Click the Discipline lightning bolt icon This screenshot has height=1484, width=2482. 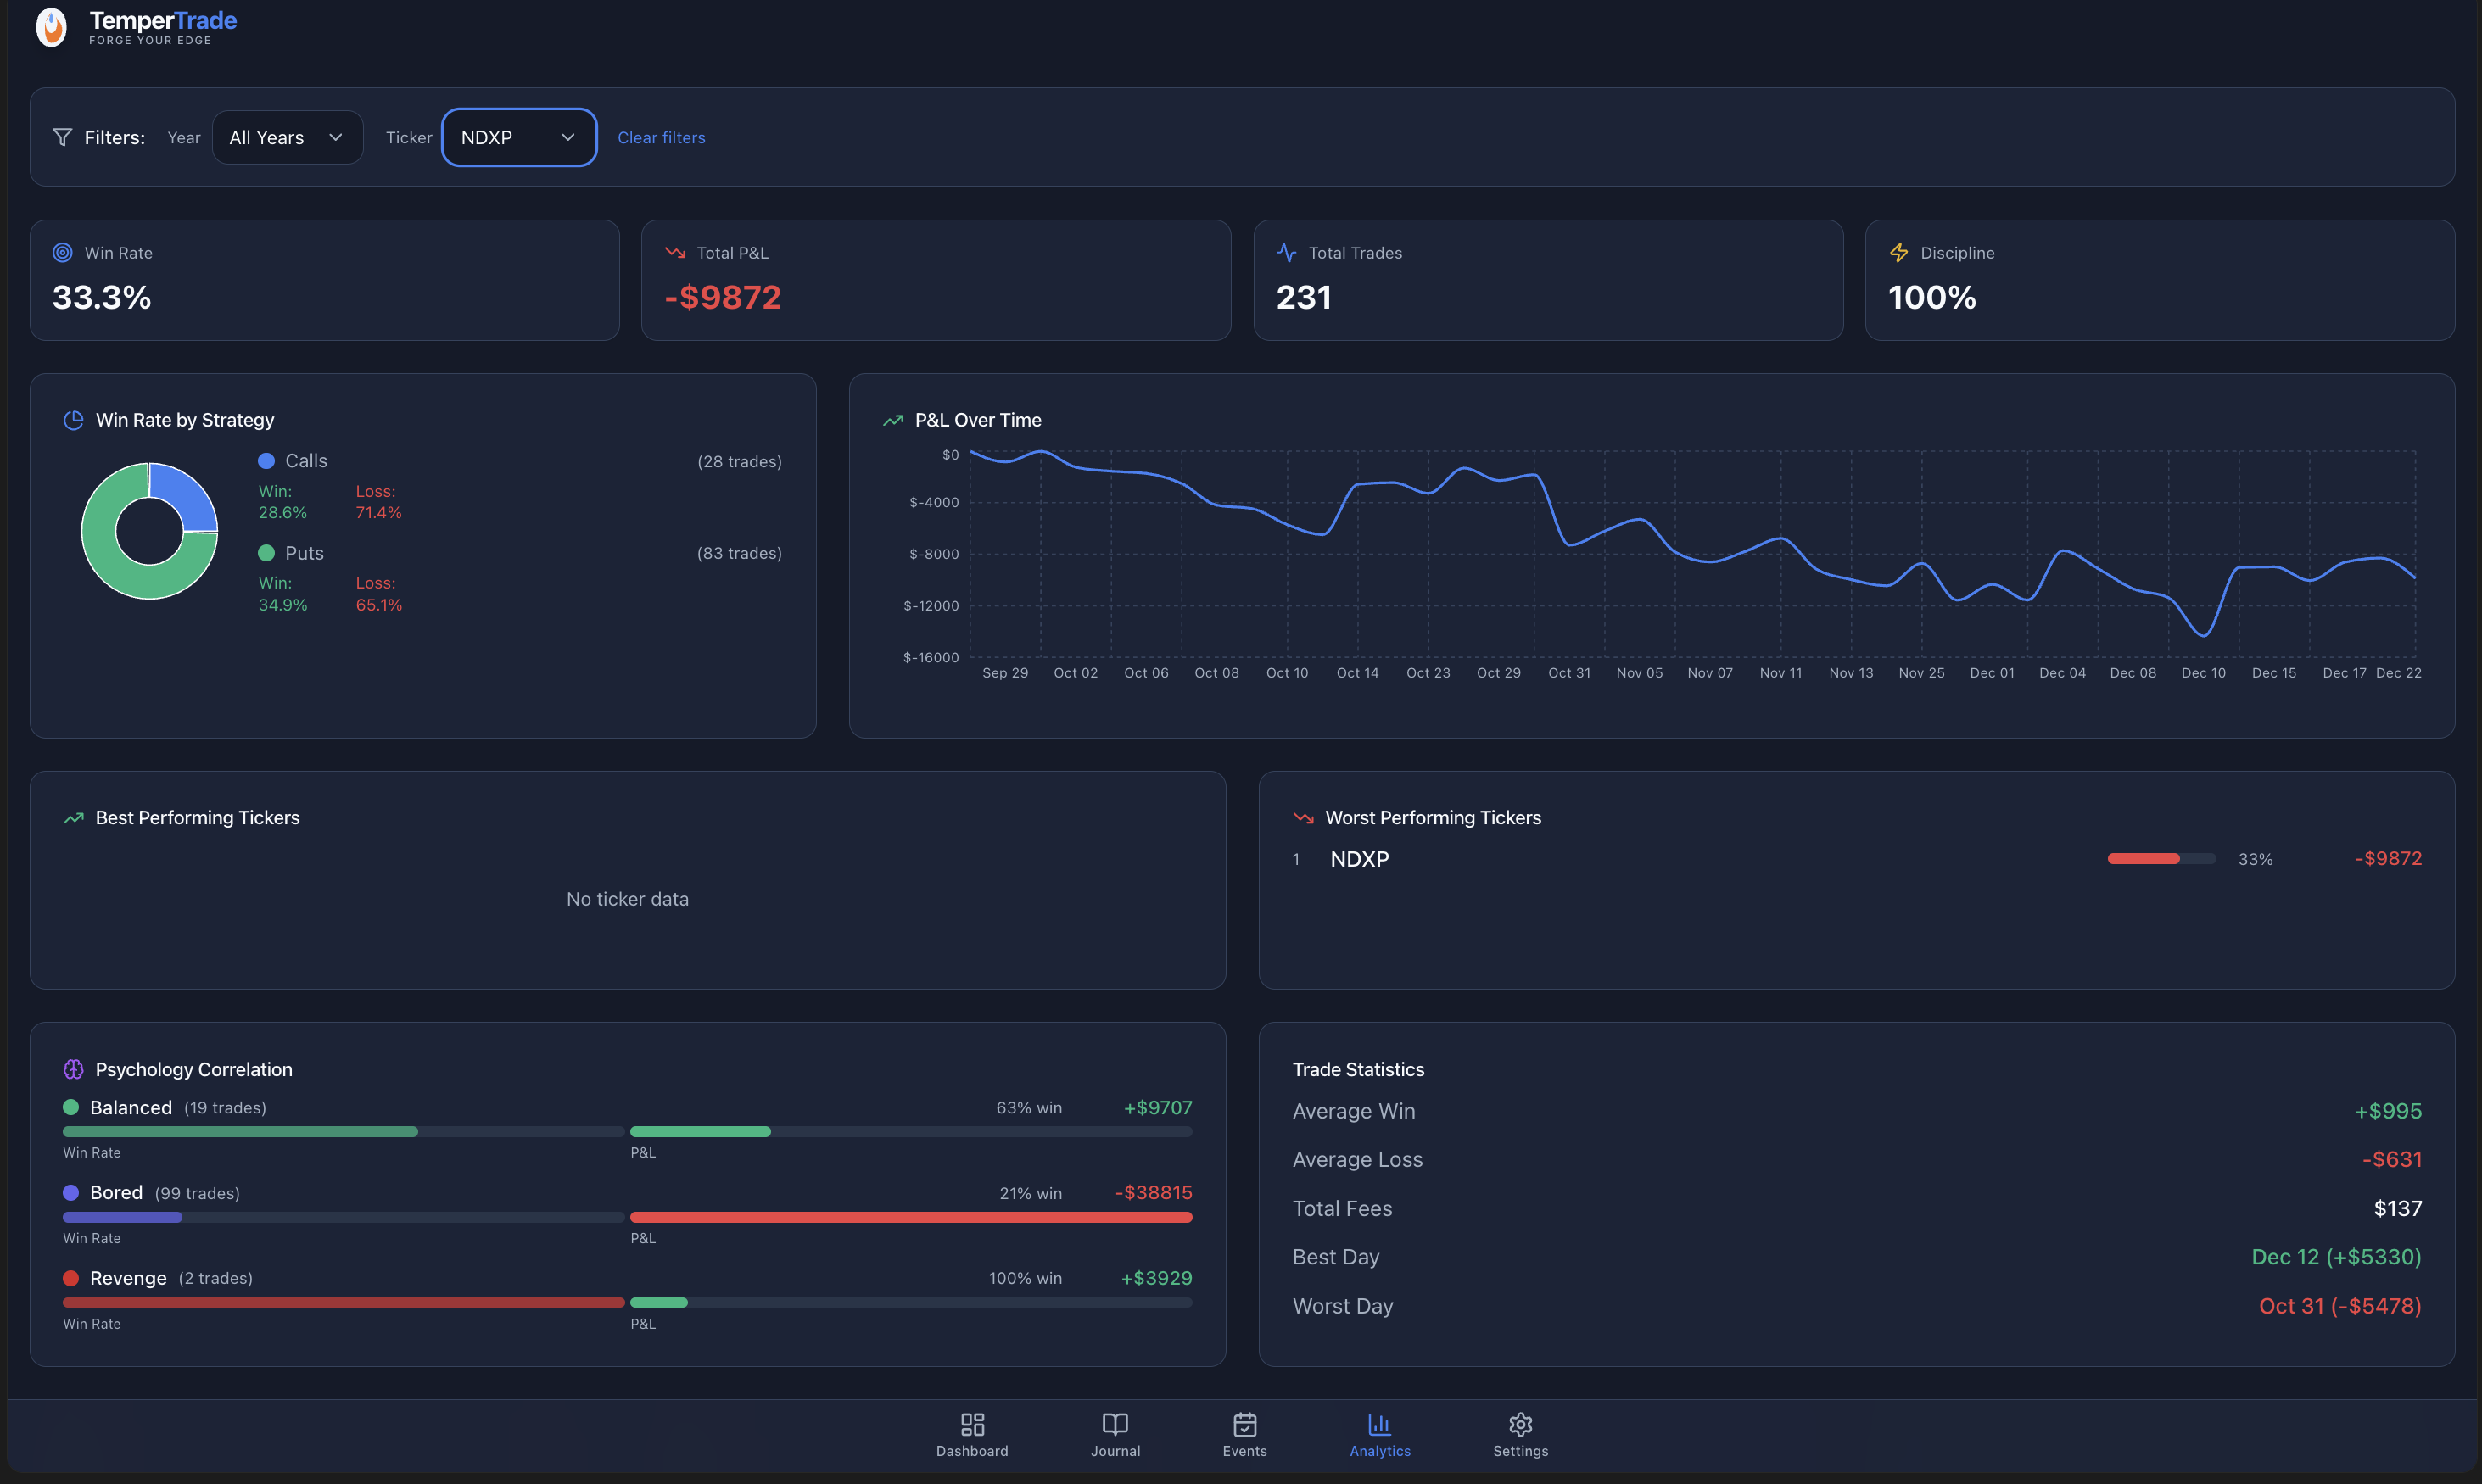pyautogui.click(x=1899, y=252)
